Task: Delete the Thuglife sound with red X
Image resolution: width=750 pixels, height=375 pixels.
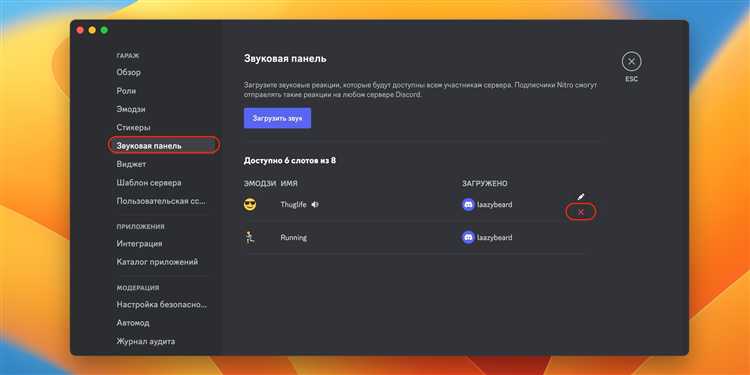Action: coord(581,212)
